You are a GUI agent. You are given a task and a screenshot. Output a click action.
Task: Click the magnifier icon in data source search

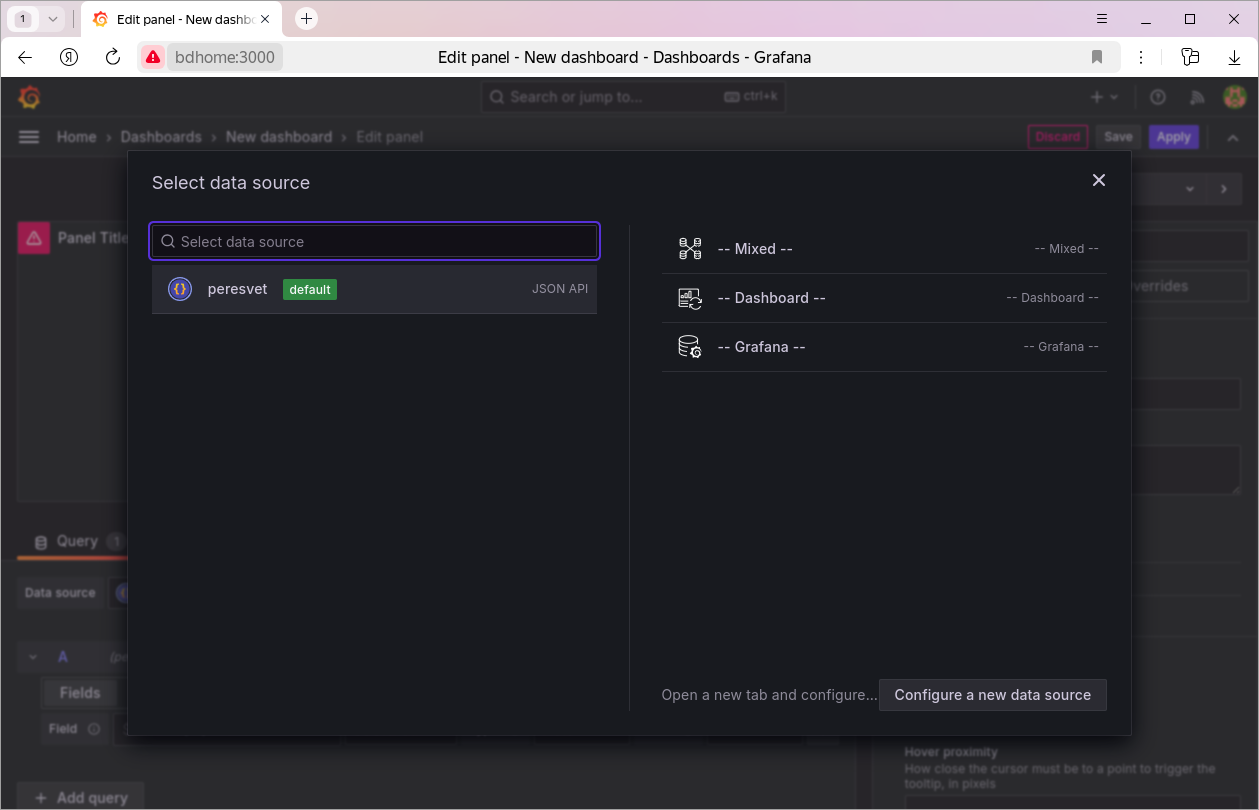click(x=168, y=241)
